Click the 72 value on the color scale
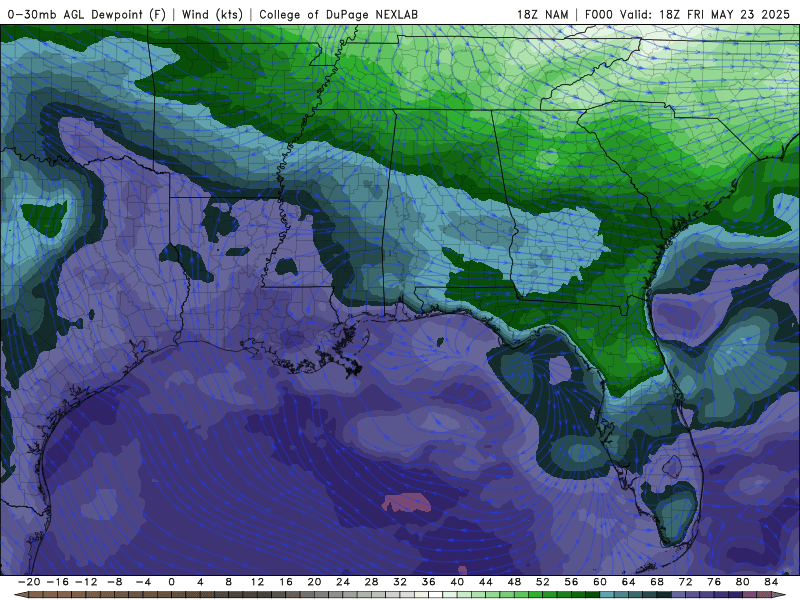 click(x=686, y=582)
